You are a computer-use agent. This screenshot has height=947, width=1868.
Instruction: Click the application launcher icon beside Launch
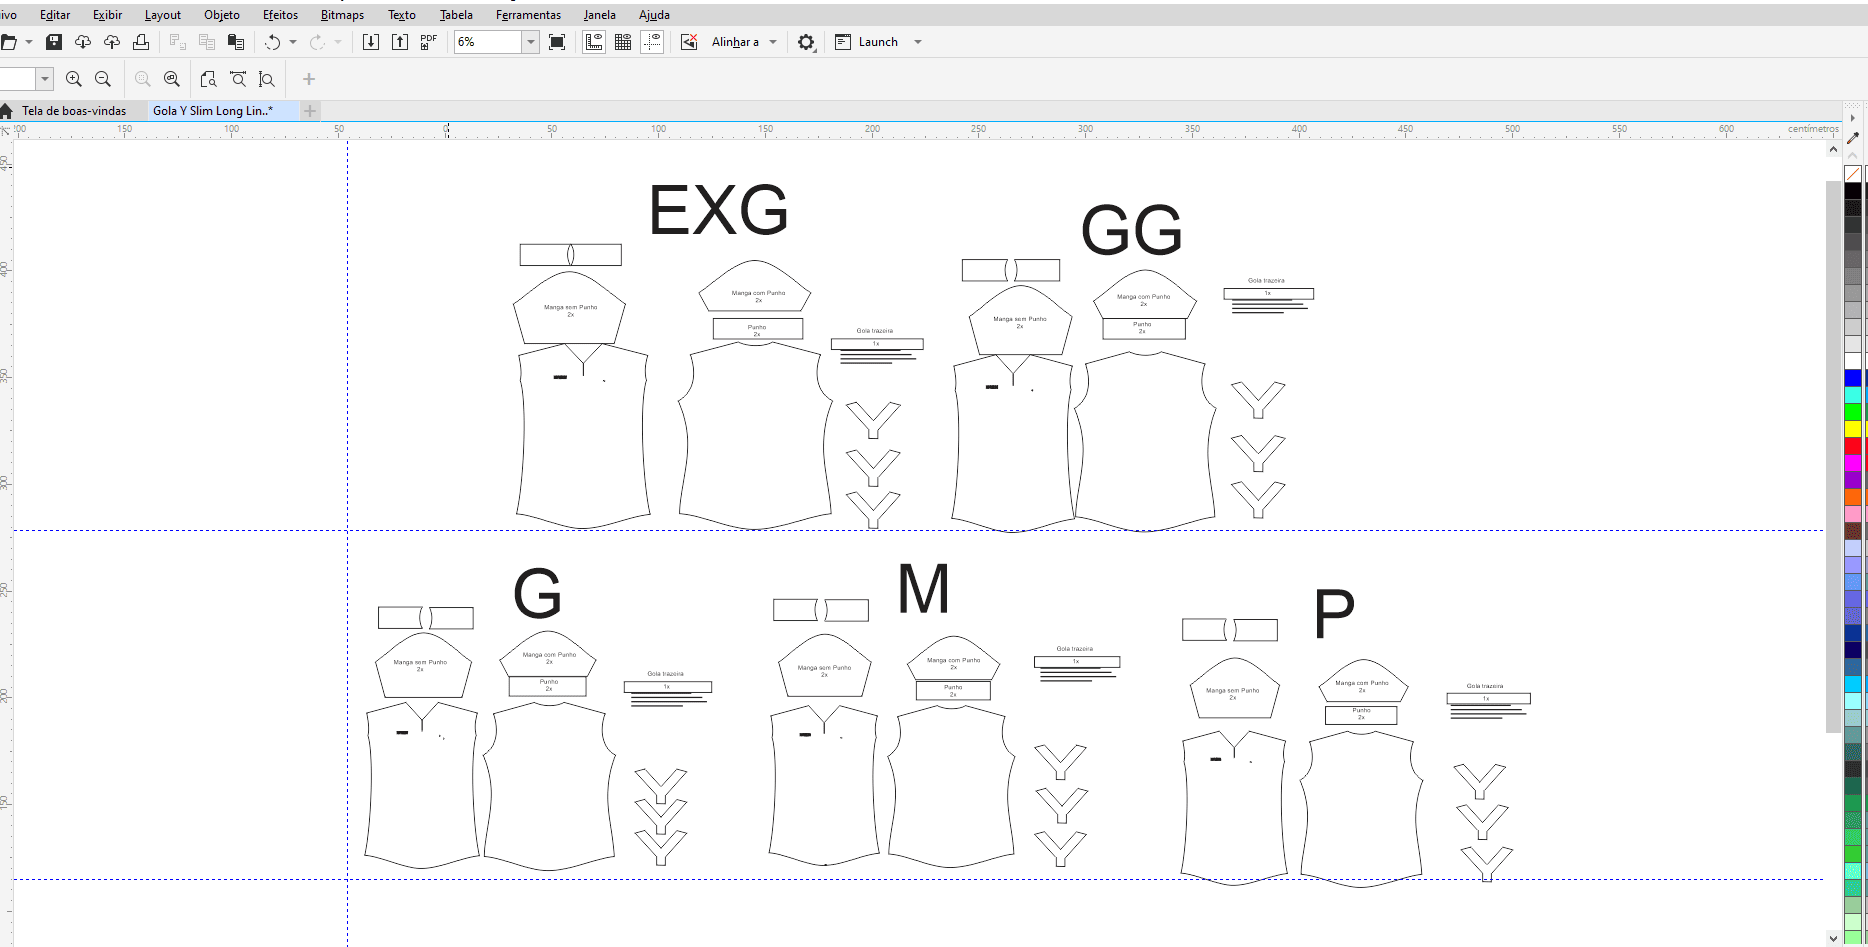coord(843,42)
